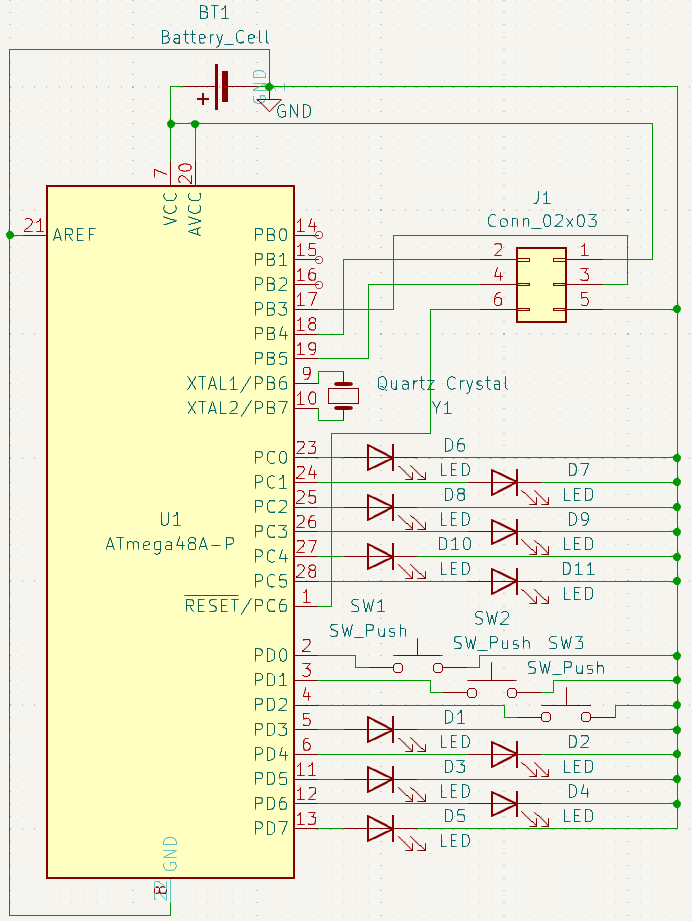
Task: Click the PC5 pin label
Action: (271, 581)
